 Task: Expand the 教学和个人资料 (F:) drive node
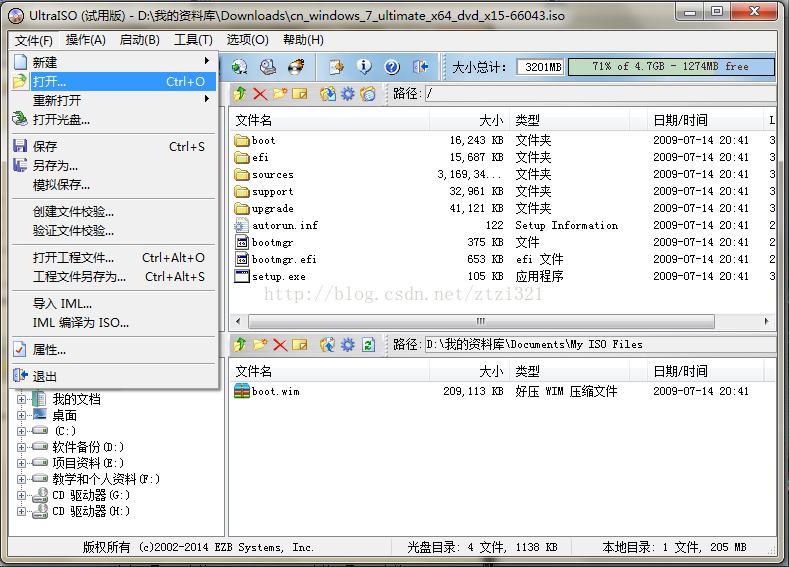[21, 479]
